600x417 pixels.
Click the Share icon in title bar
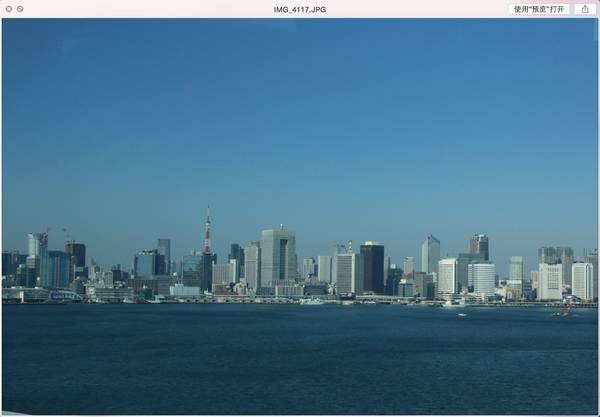(585, 9)
